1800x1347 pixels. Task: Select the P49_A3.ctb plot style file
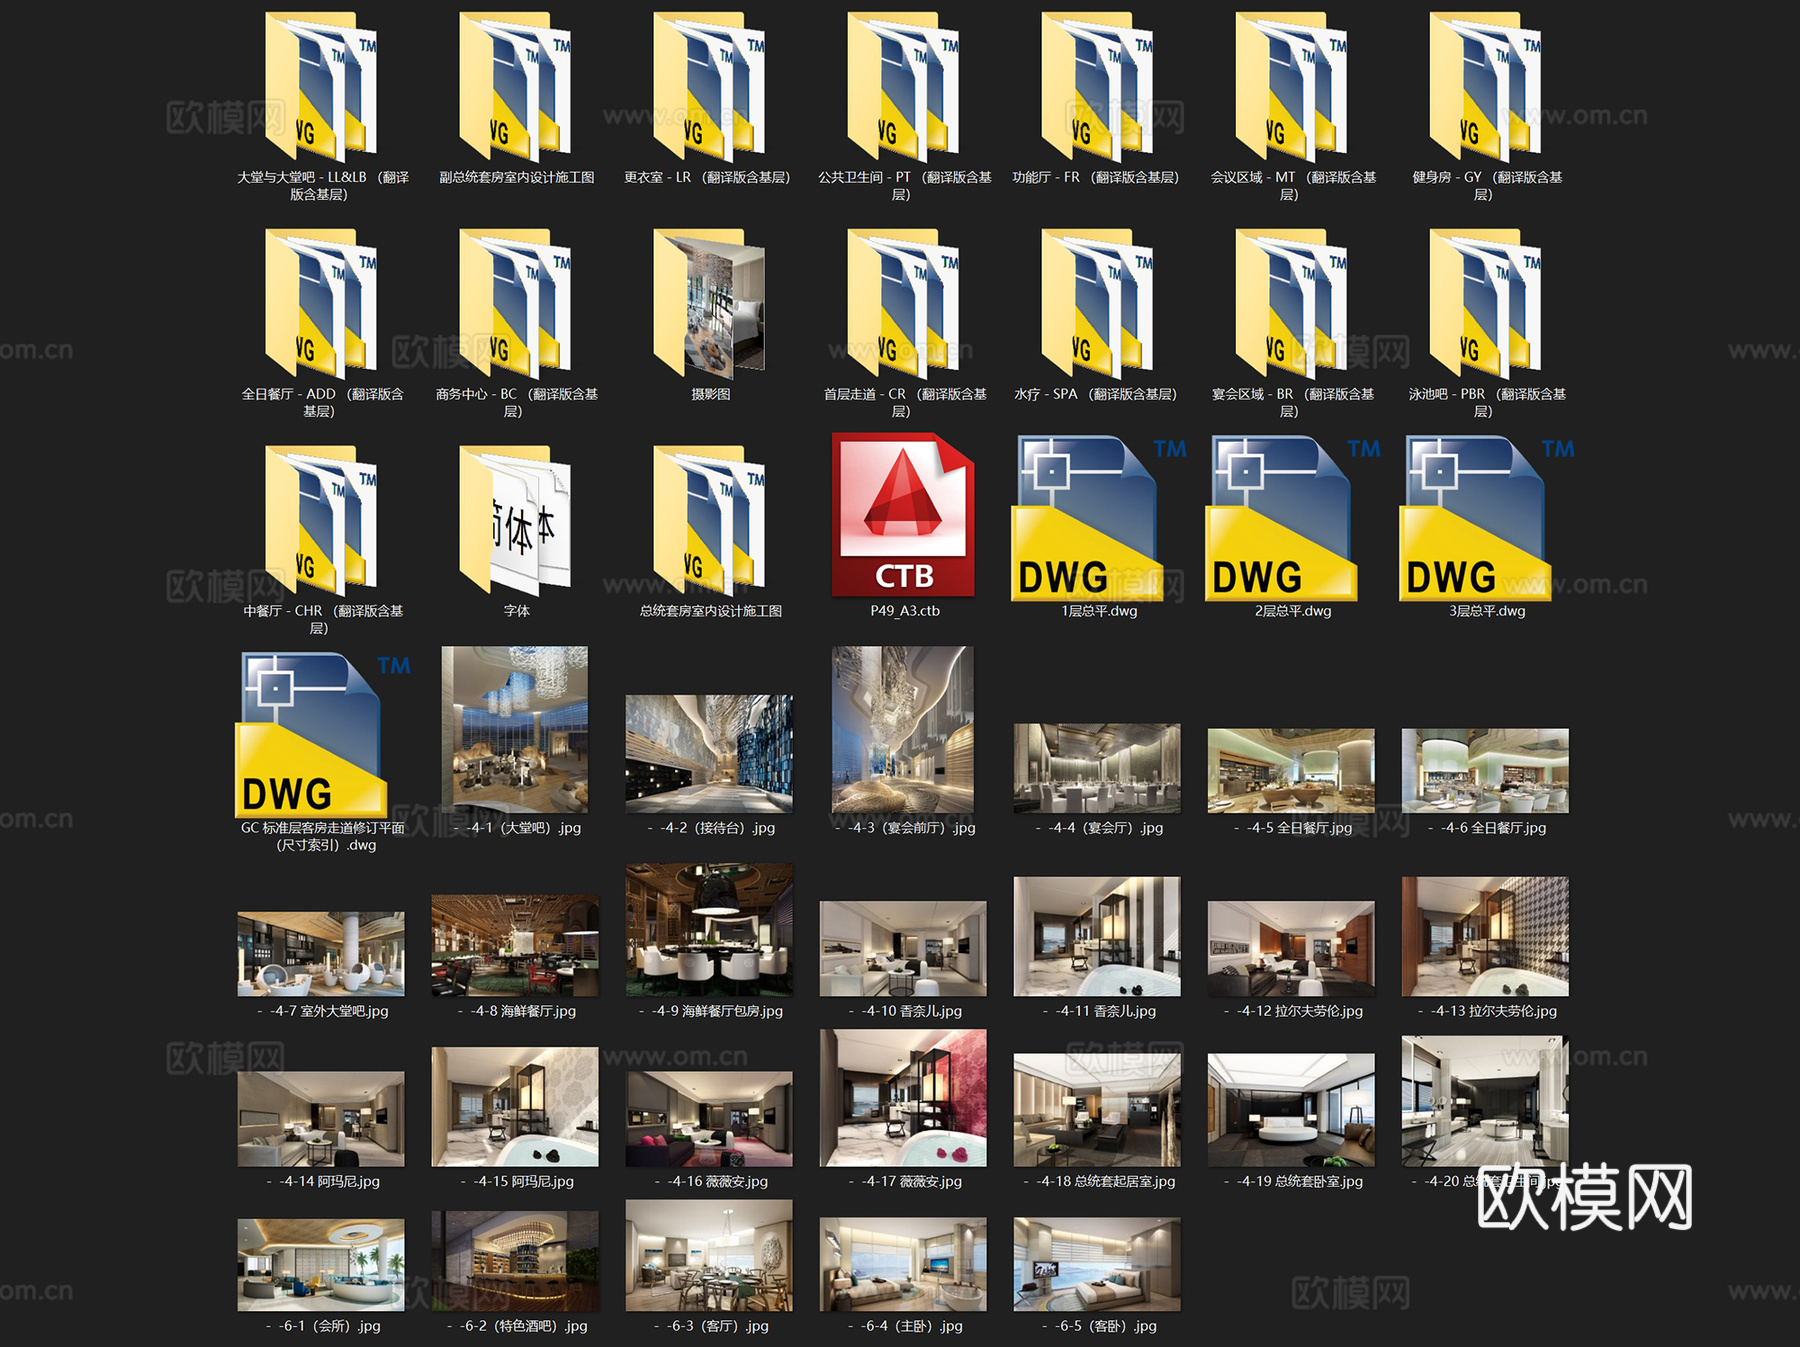(x=903, y=515)
